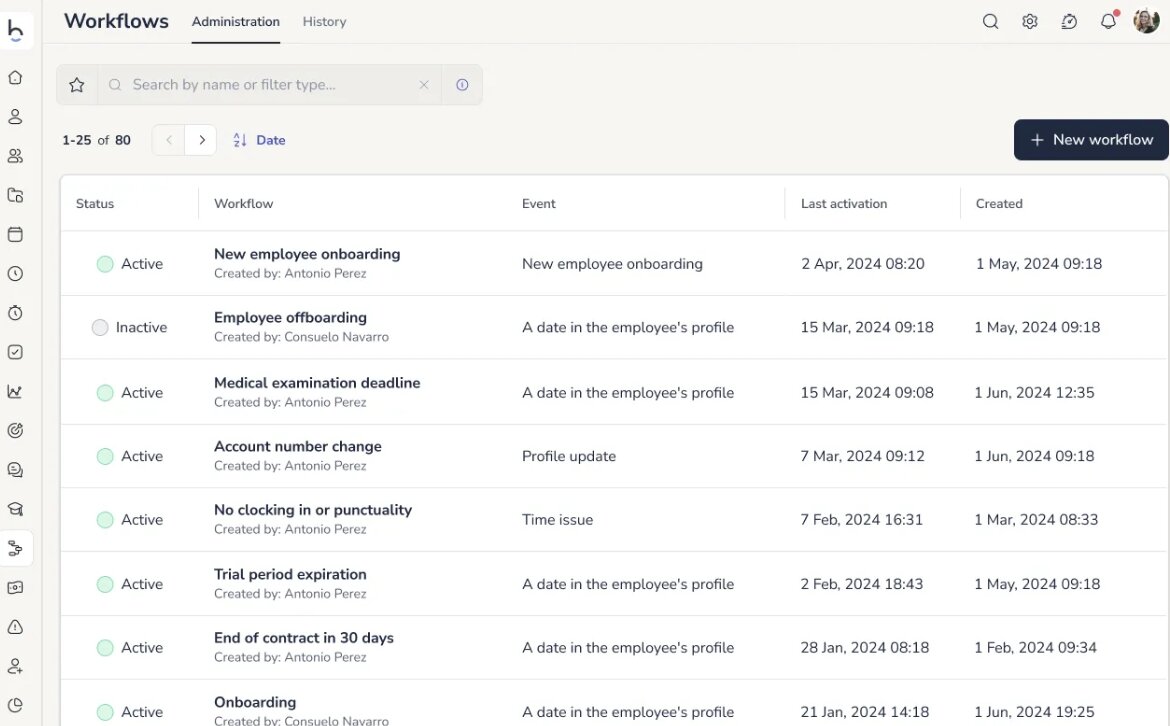Open the analytics chart icon in sidebar
Image resolution: width=1170 pixels, height=726 pixels.
(x=15, y=392)
